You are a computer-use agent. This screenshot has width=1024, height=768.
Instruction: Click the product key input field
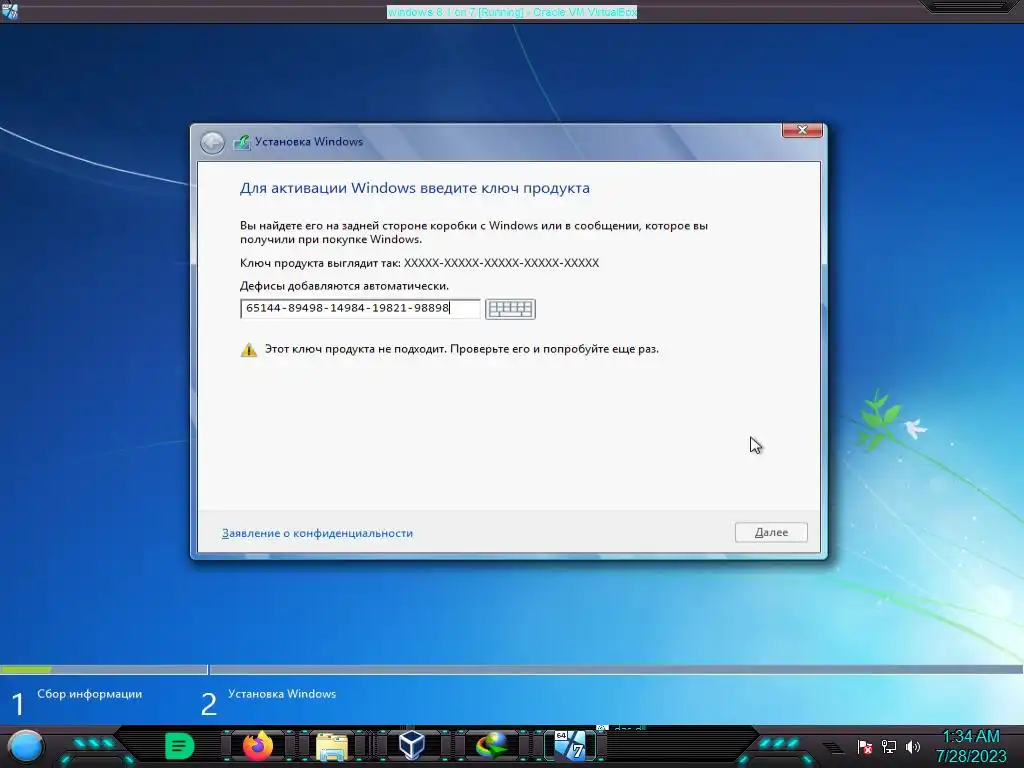pyautogui.click(x=360, y=308)
